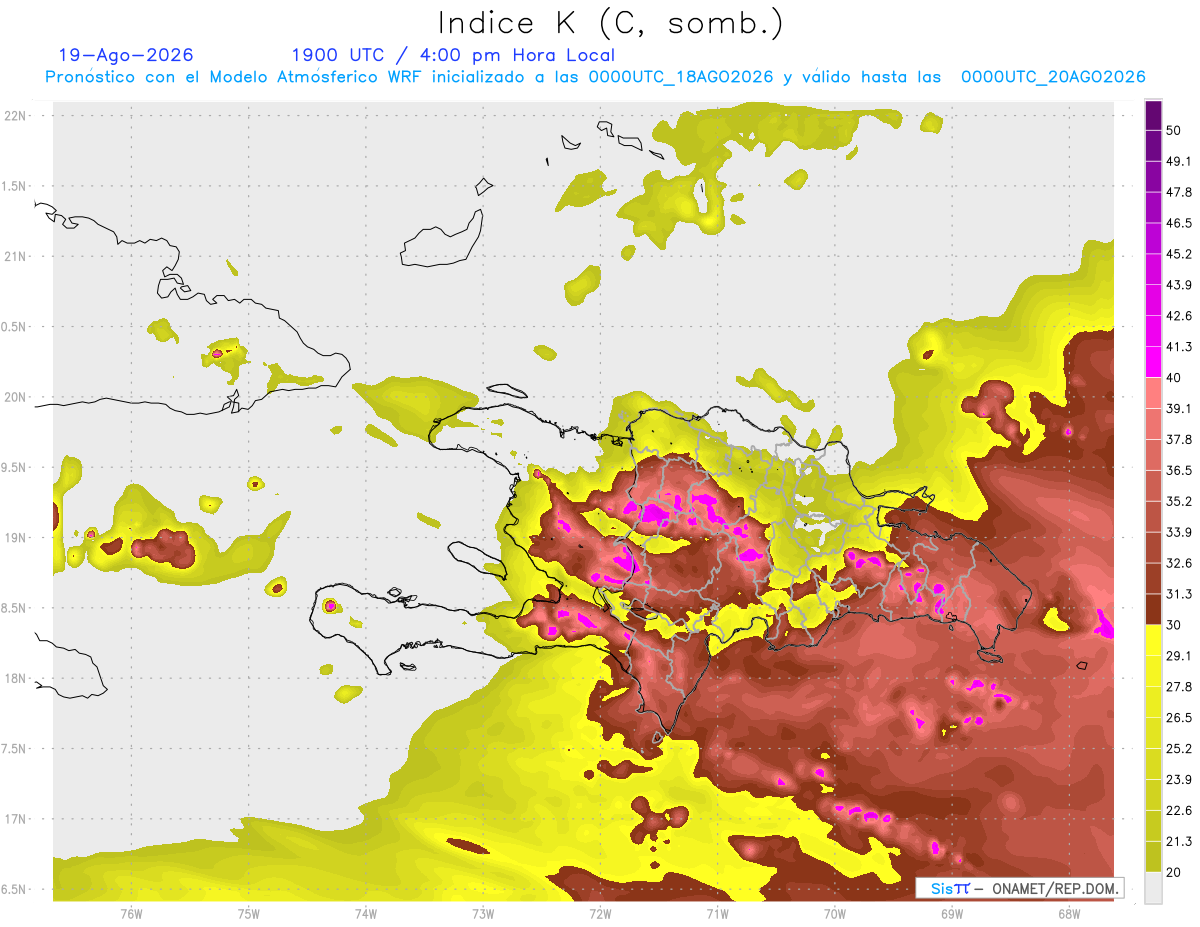
Task: Select the date label "19-Ago-2026"
Action: 126,55
